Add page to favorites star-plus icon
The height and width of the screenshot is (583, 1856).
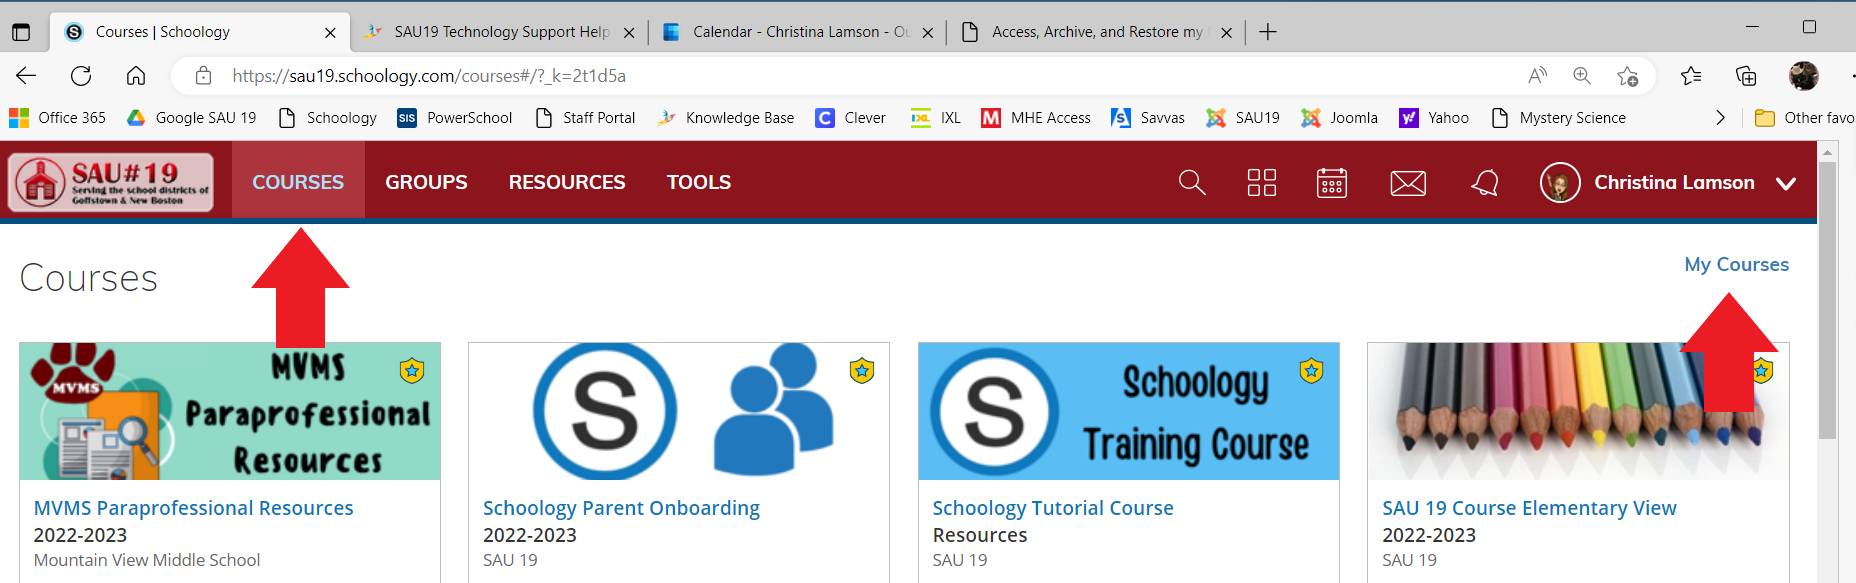point(1628,76)
